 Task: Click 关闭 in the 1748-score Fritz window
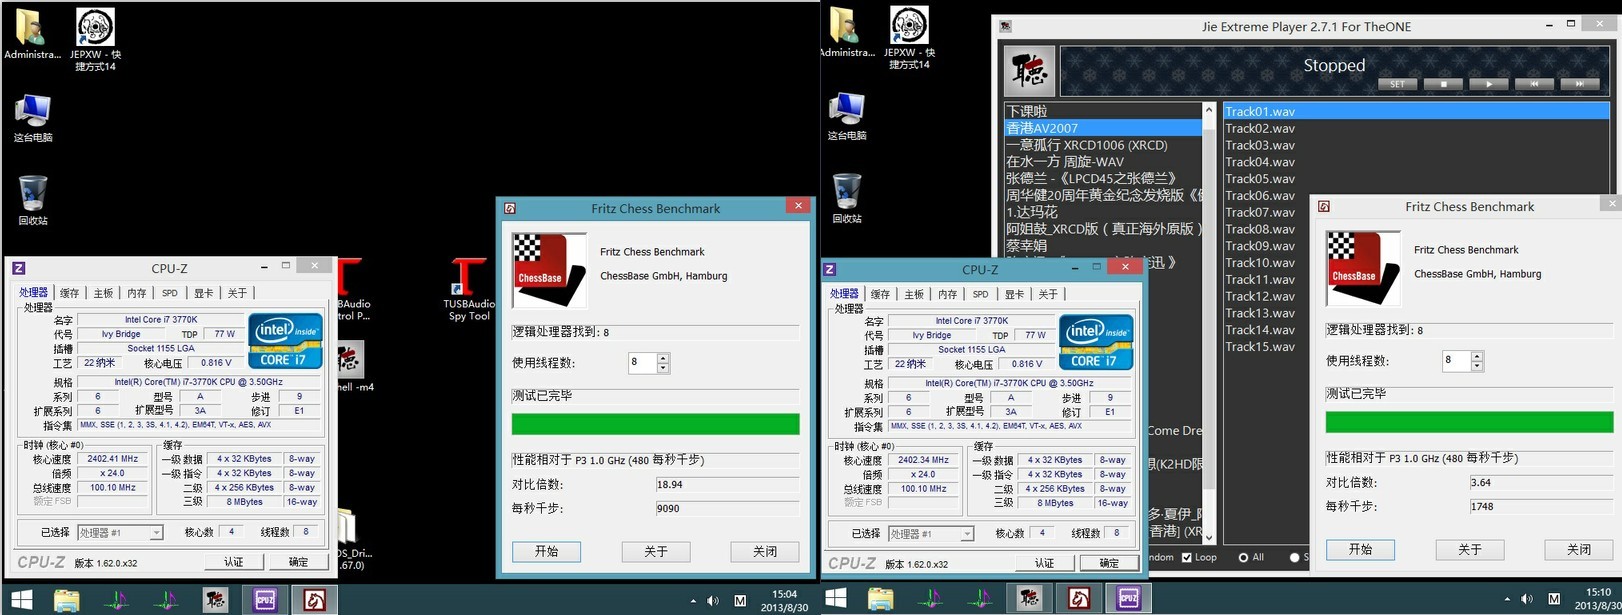point(1579,549)
